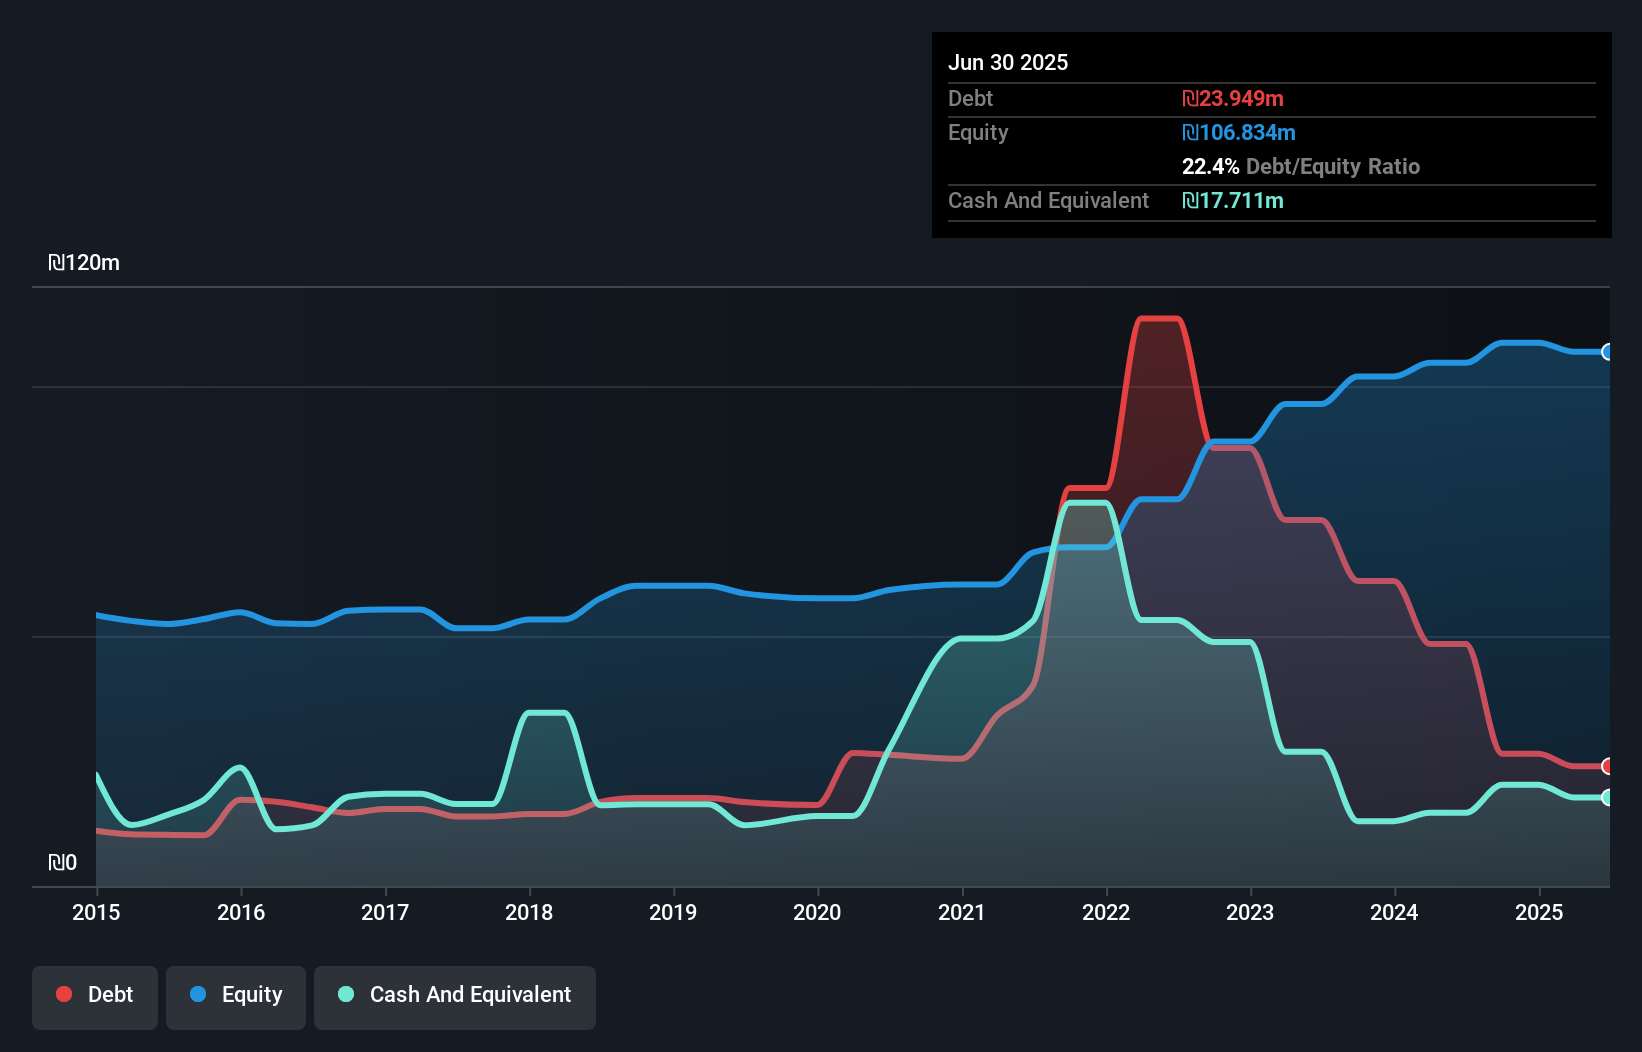Click the ₪106.834m Equity value link
1642x1052 pixels.
click(x=1239, y=132)
